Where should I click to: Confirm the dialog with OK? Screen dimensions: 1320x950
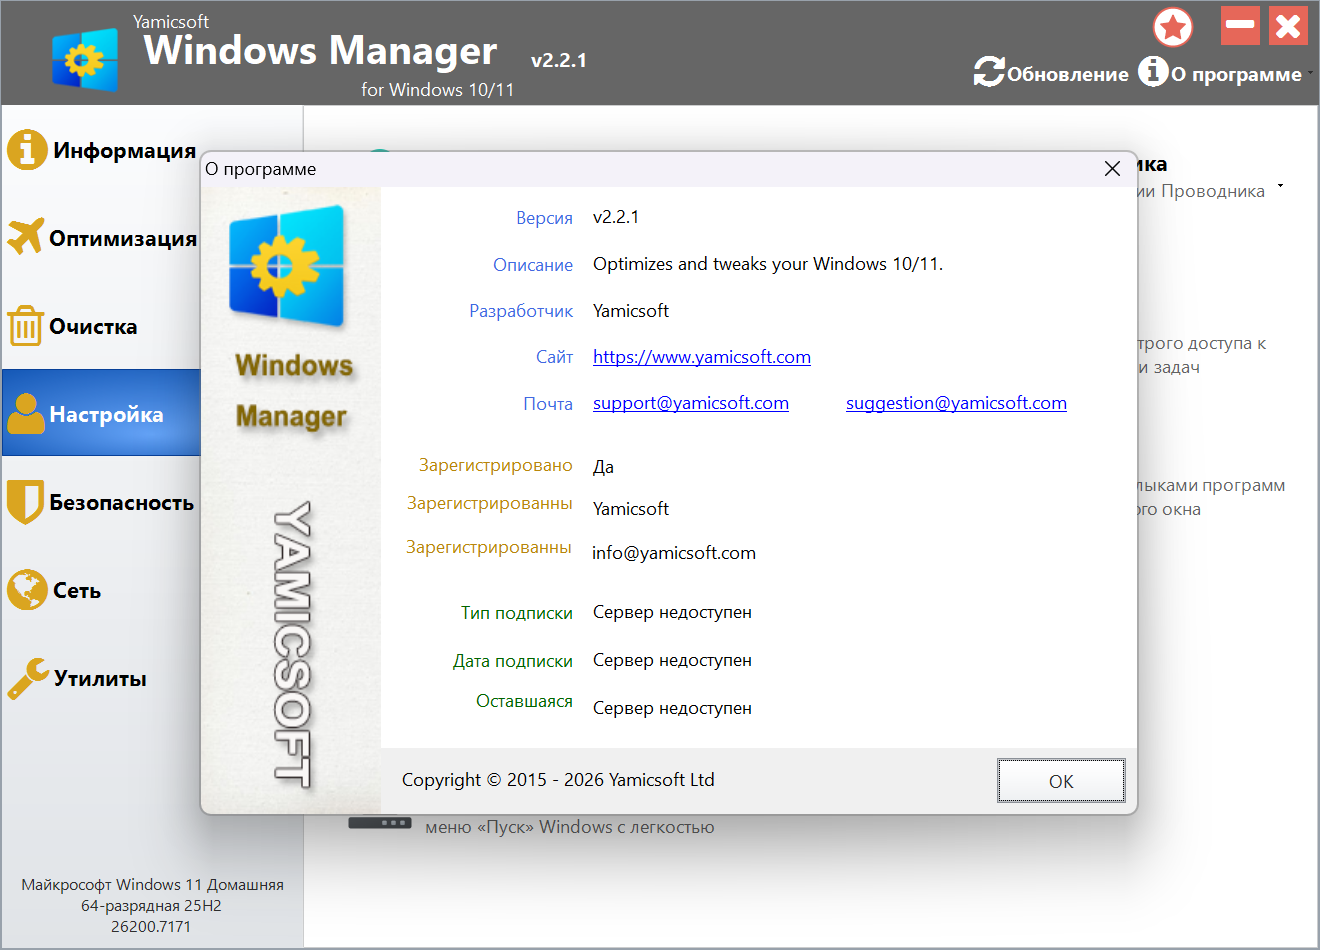coord(1061,781)
